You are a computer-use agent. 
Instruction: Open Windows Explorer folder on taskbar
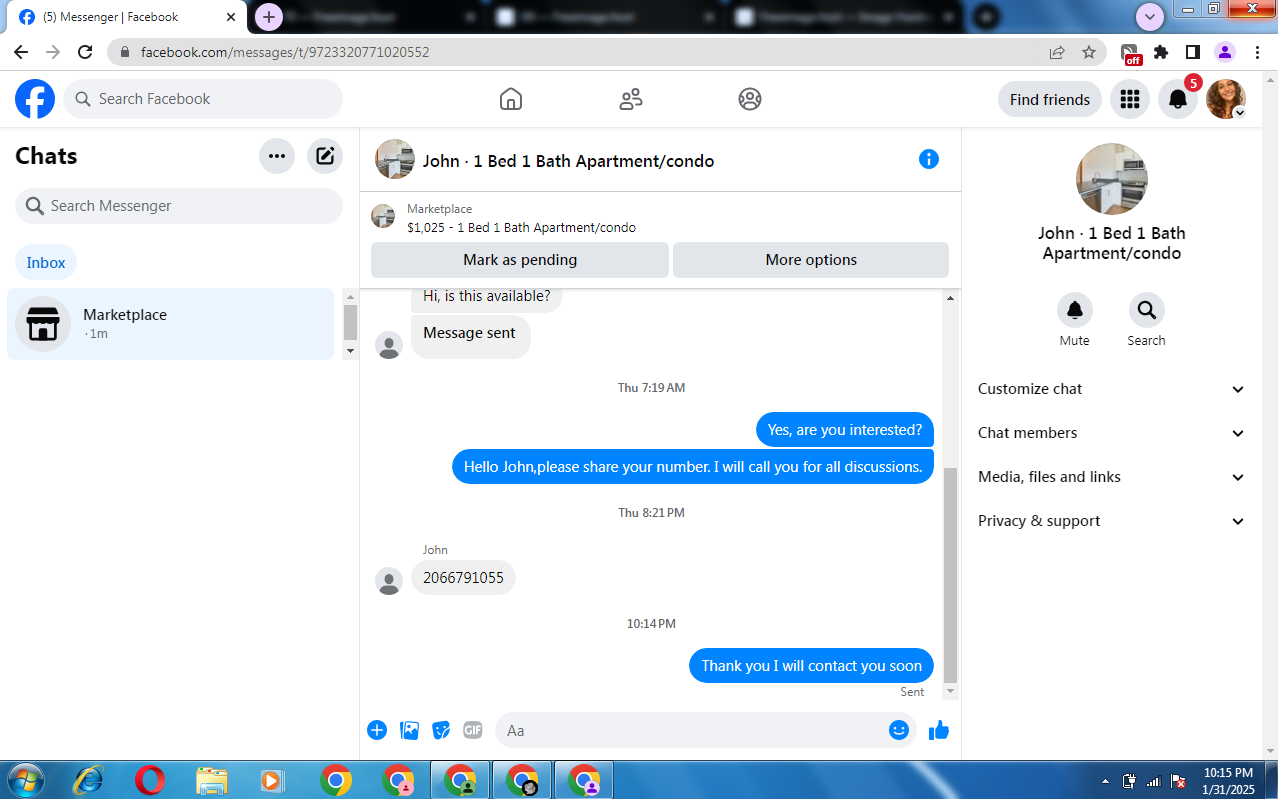[x=211, y=780]
